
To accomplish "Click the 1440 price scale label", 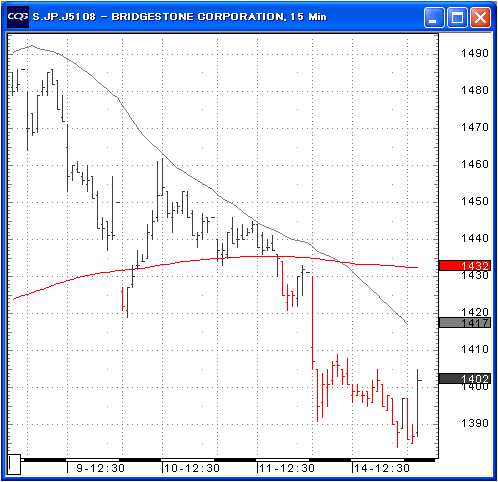I will (x=475, y=238).
